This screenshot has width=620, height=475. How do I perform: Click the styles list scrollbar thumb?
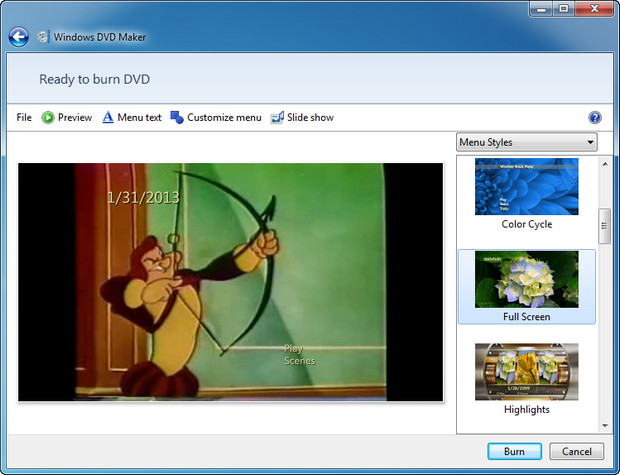click(x=605, y=226)
